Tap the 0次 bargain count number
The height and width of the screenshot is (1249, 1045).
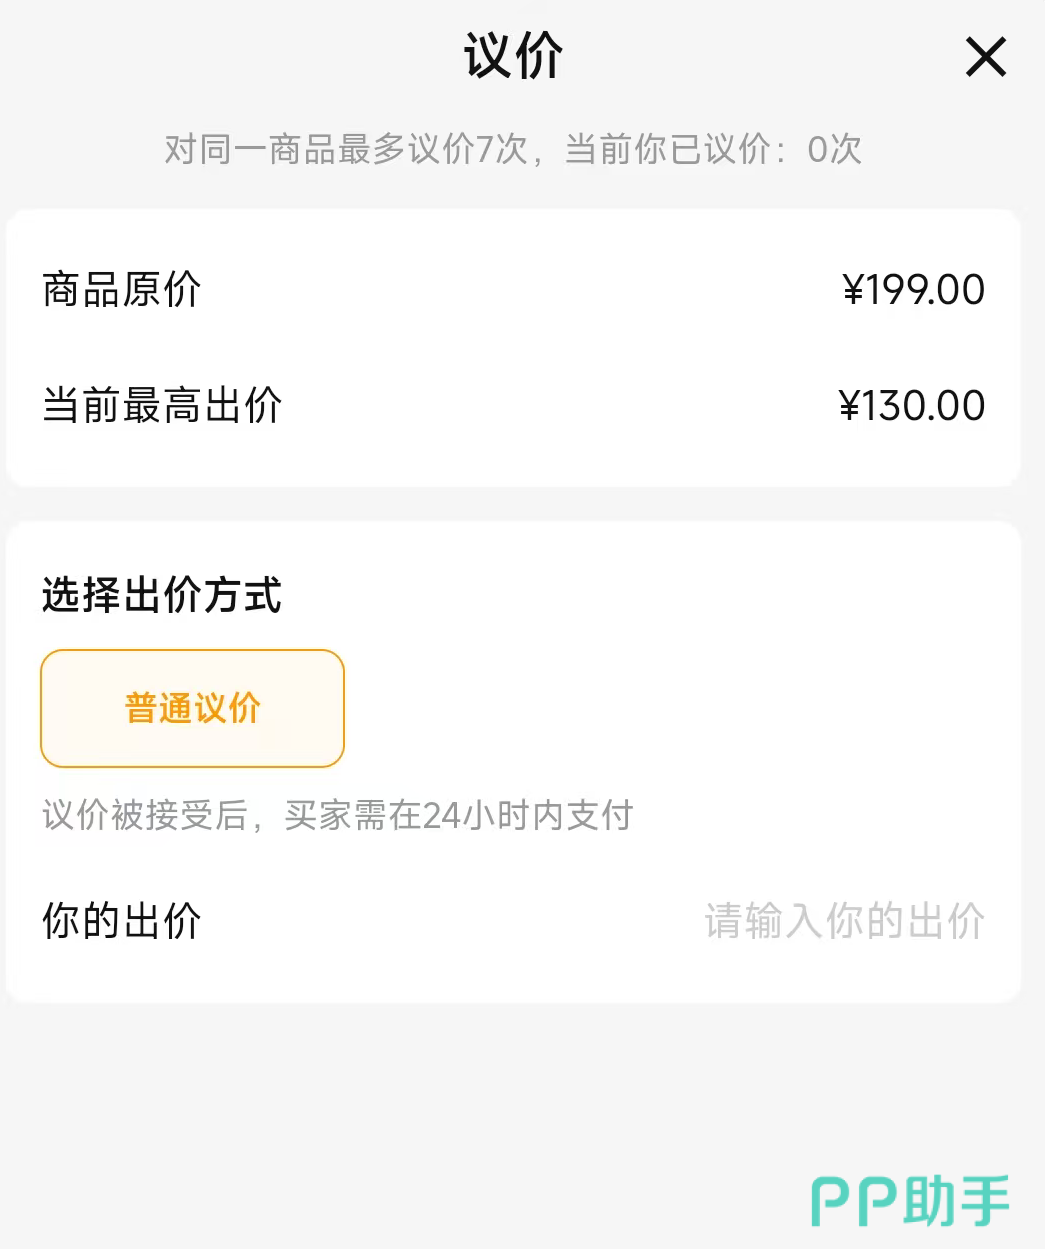pos(834,150)
